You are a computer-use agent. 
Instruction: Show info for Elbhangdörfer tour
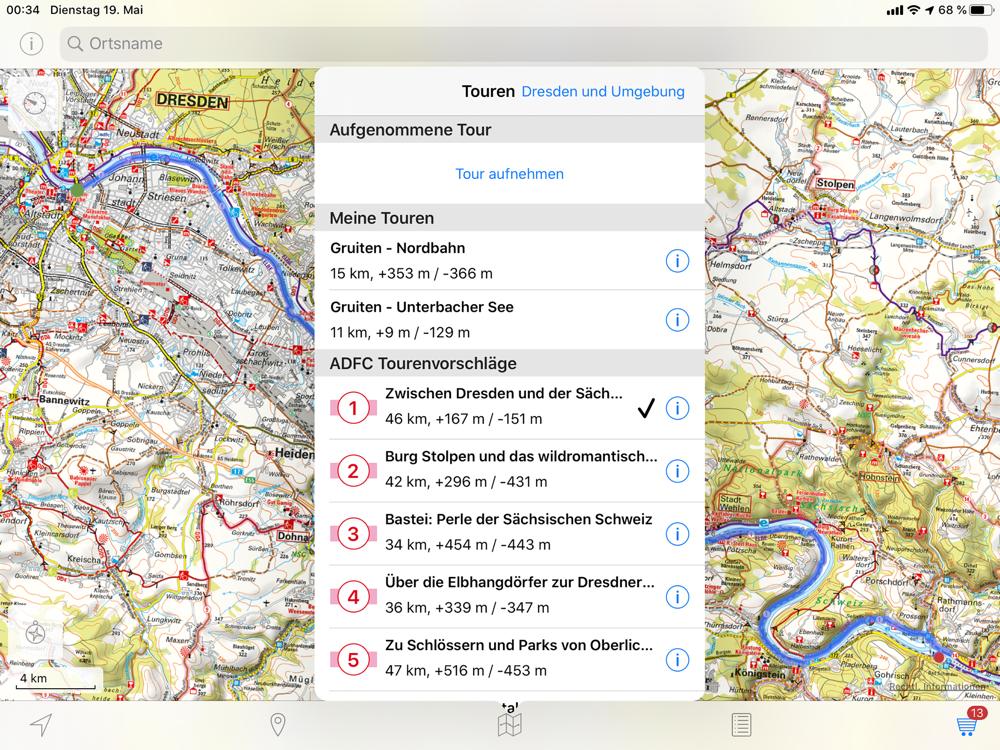click(677, 597)
